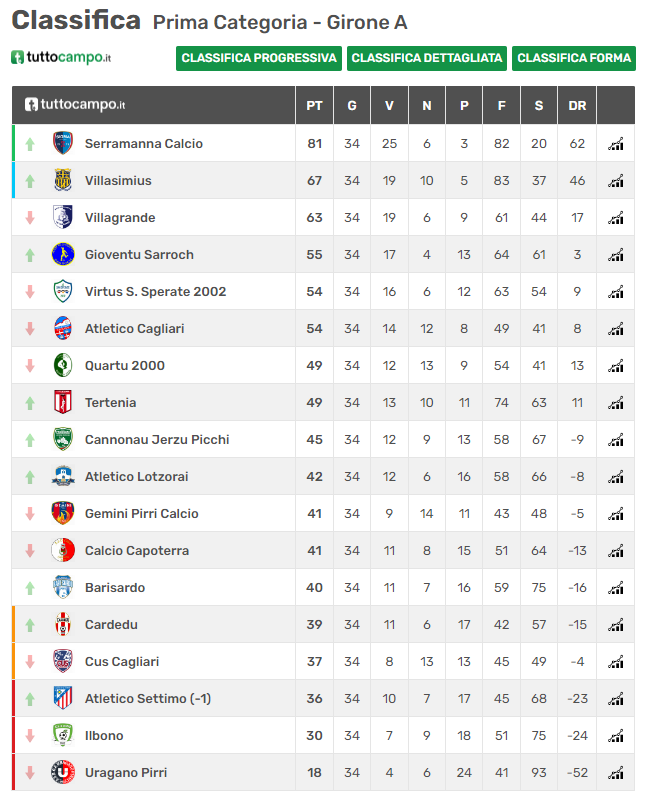Open the Classifica Forma view
The width and height of the screenshot is (647, 801).
click(574, 58)
